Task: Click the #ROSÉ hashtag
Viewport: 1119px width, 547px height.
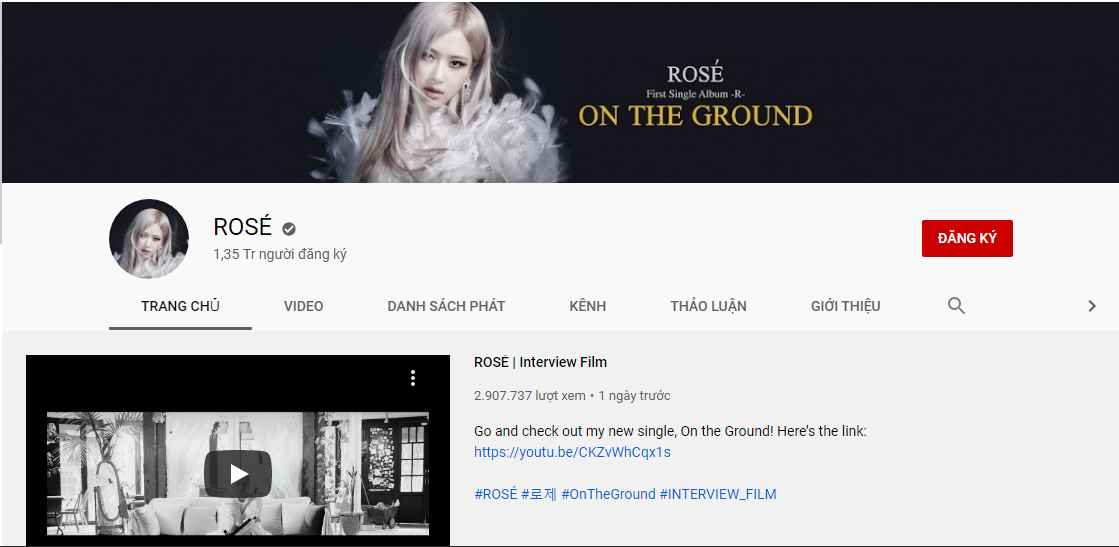Action: [x=495, y=493]
